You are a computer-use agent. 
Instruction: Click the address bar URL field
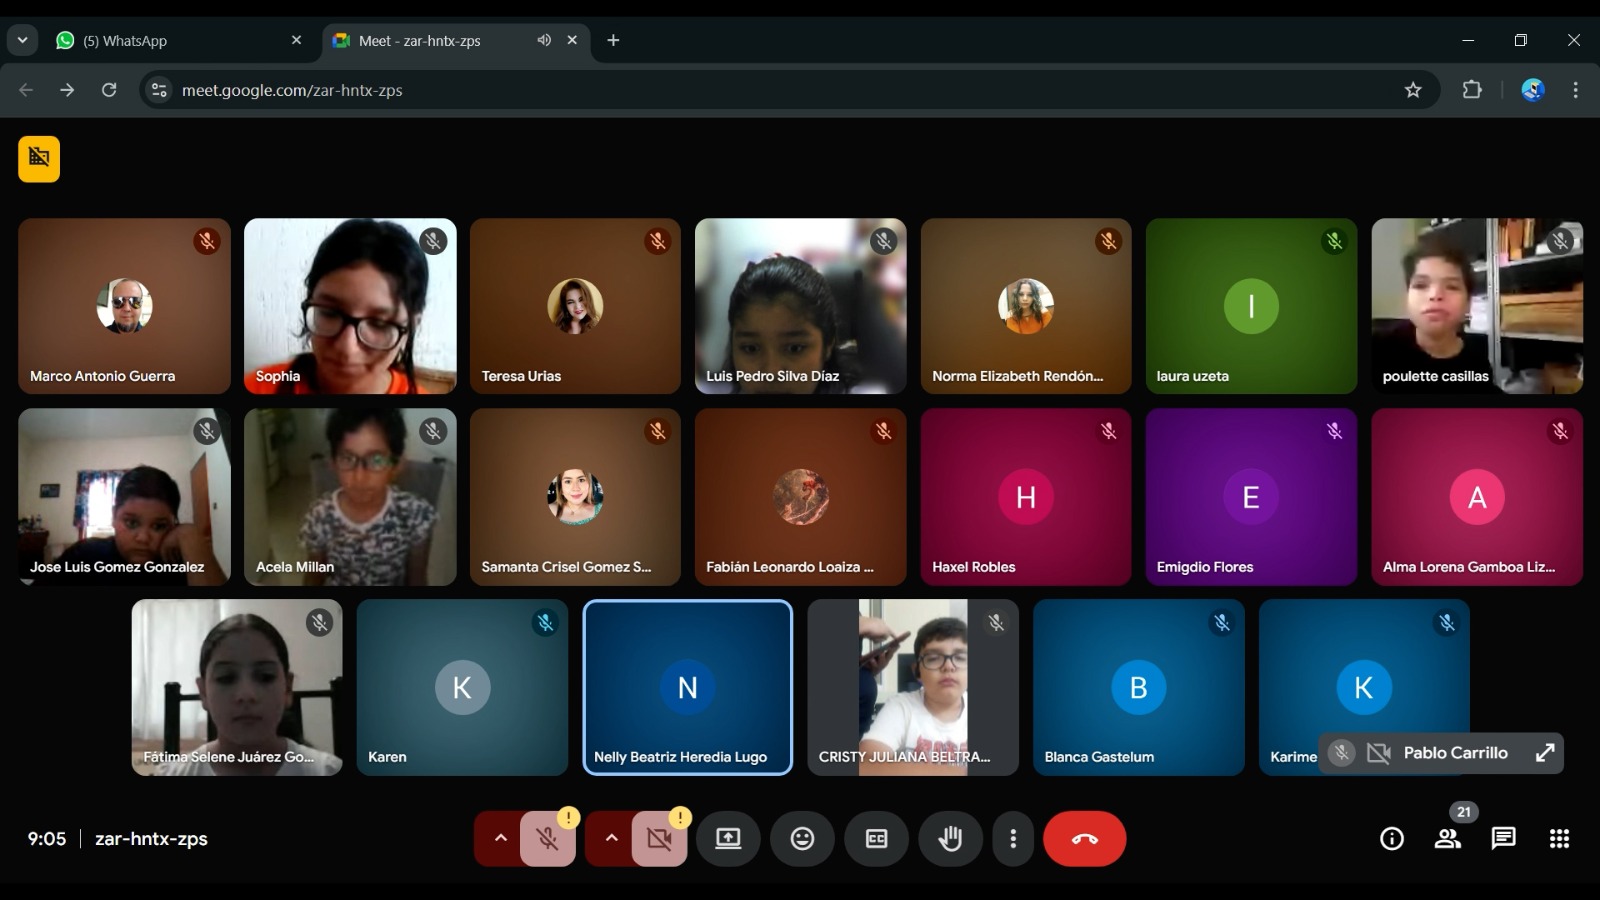[780, 90]
